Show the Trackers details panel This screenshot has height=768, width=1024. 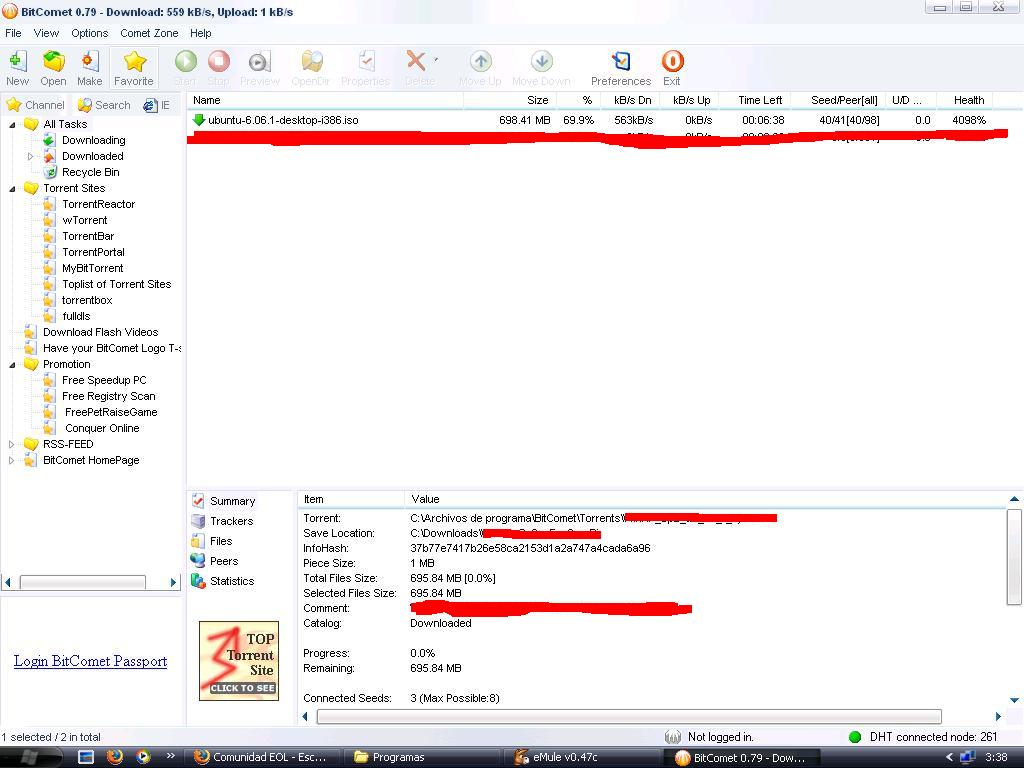(222, 521)
